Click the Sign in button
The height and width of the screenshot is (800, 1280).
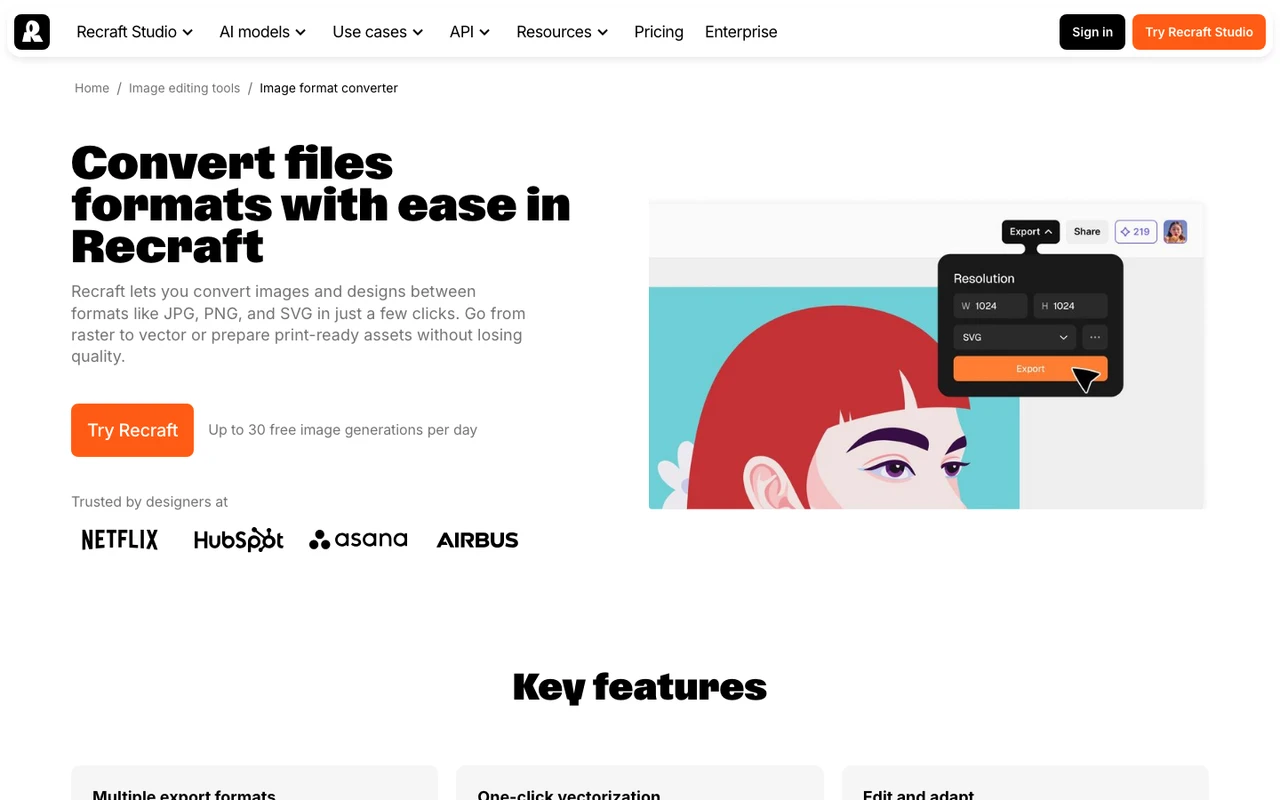(1092, 32)
